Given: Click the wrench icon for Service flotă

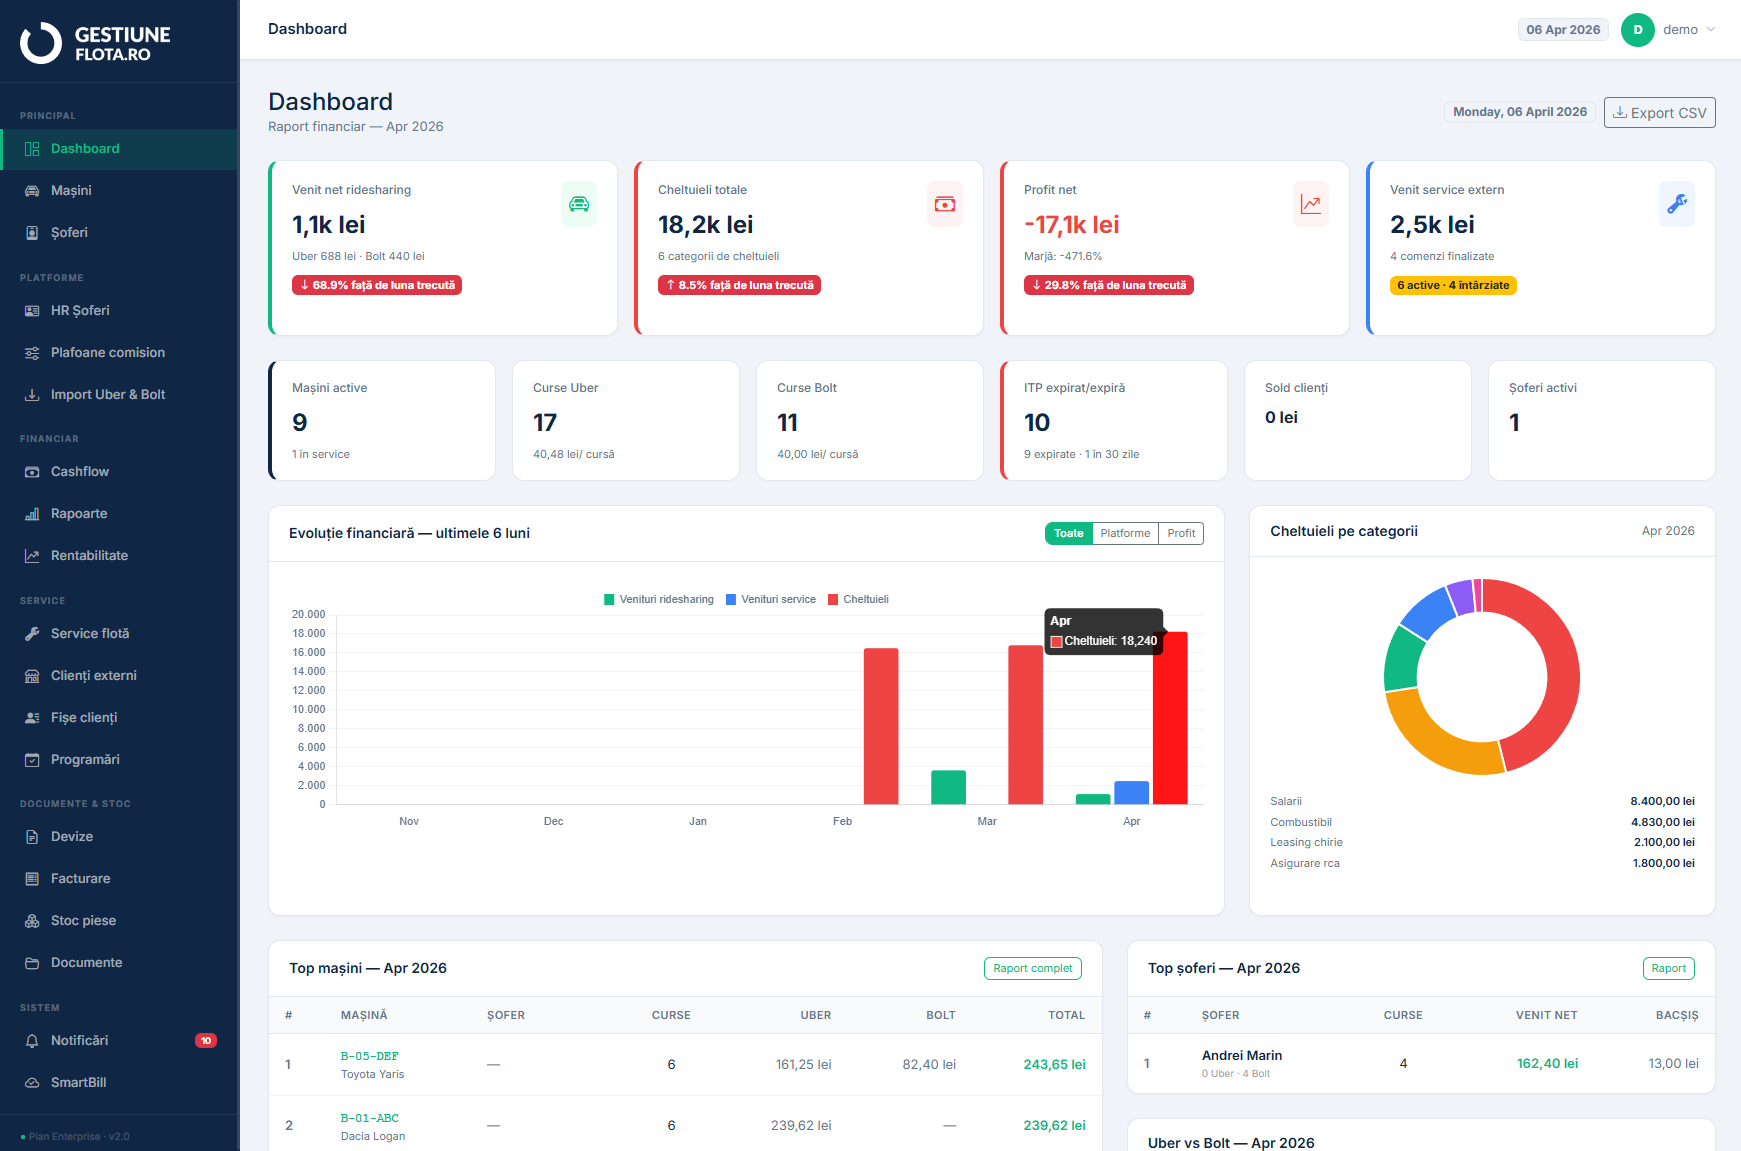Looking at the screenshot, I should pyautogui.click(x=32, y=634).
